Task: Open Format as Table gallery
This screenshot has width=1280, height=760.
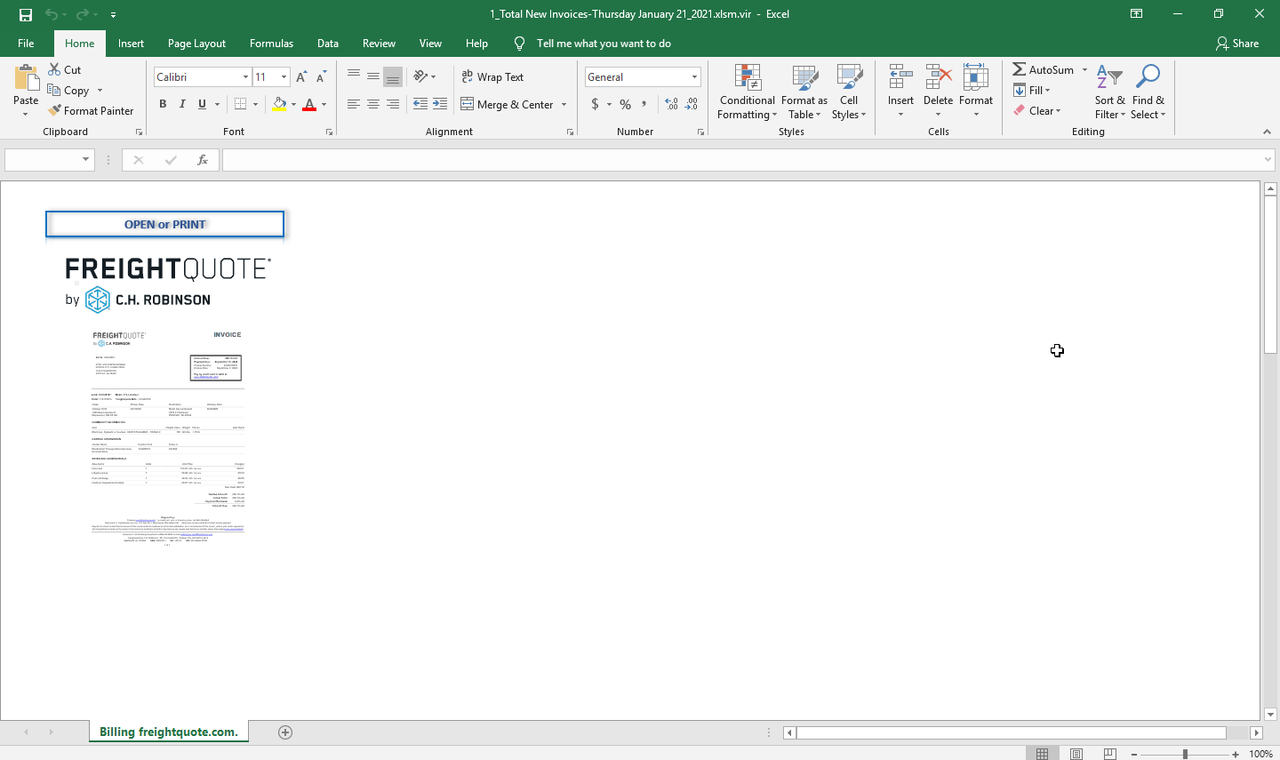Action: 804,92
